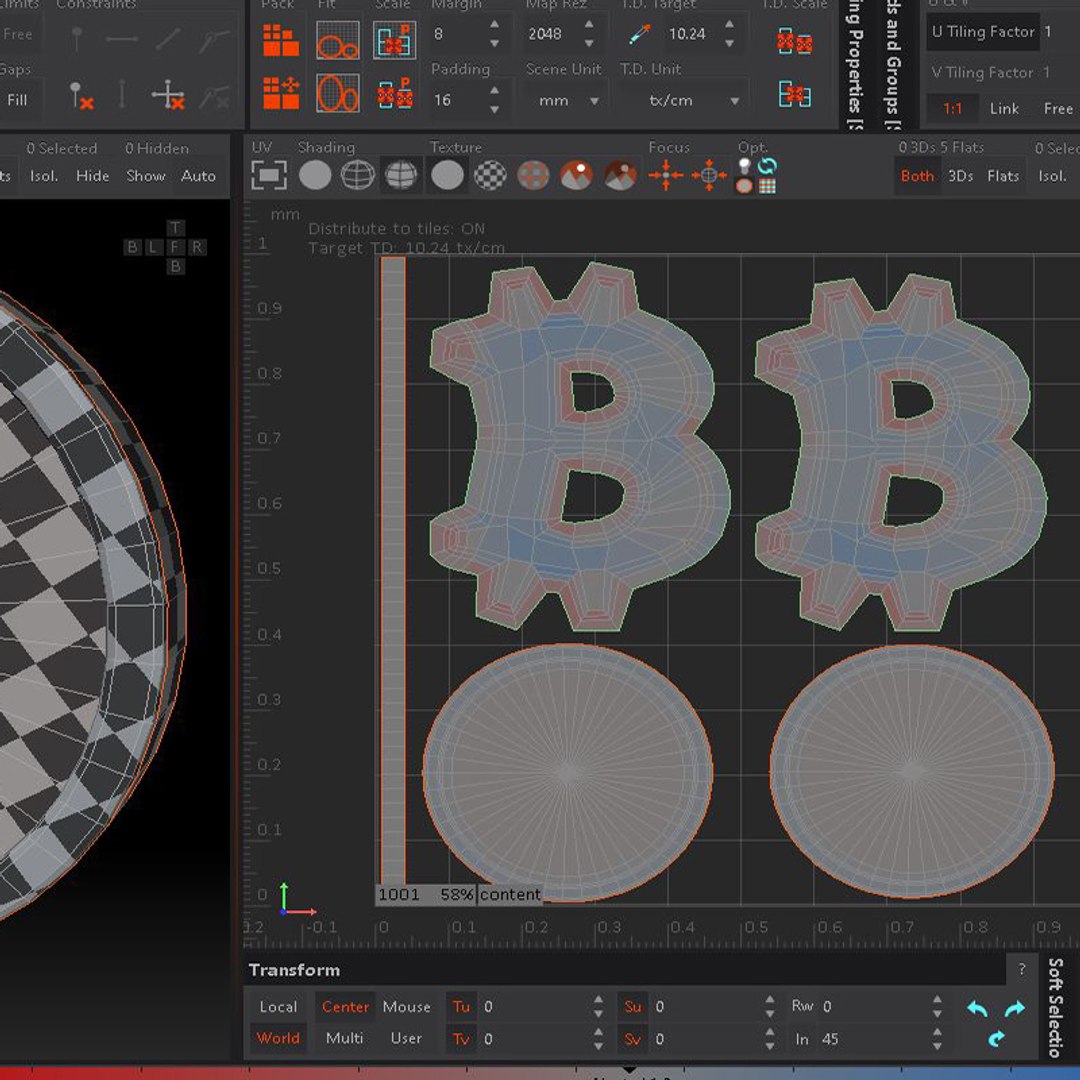
Task: Decrease the Sv scale value
Action: pos(770,1047)
